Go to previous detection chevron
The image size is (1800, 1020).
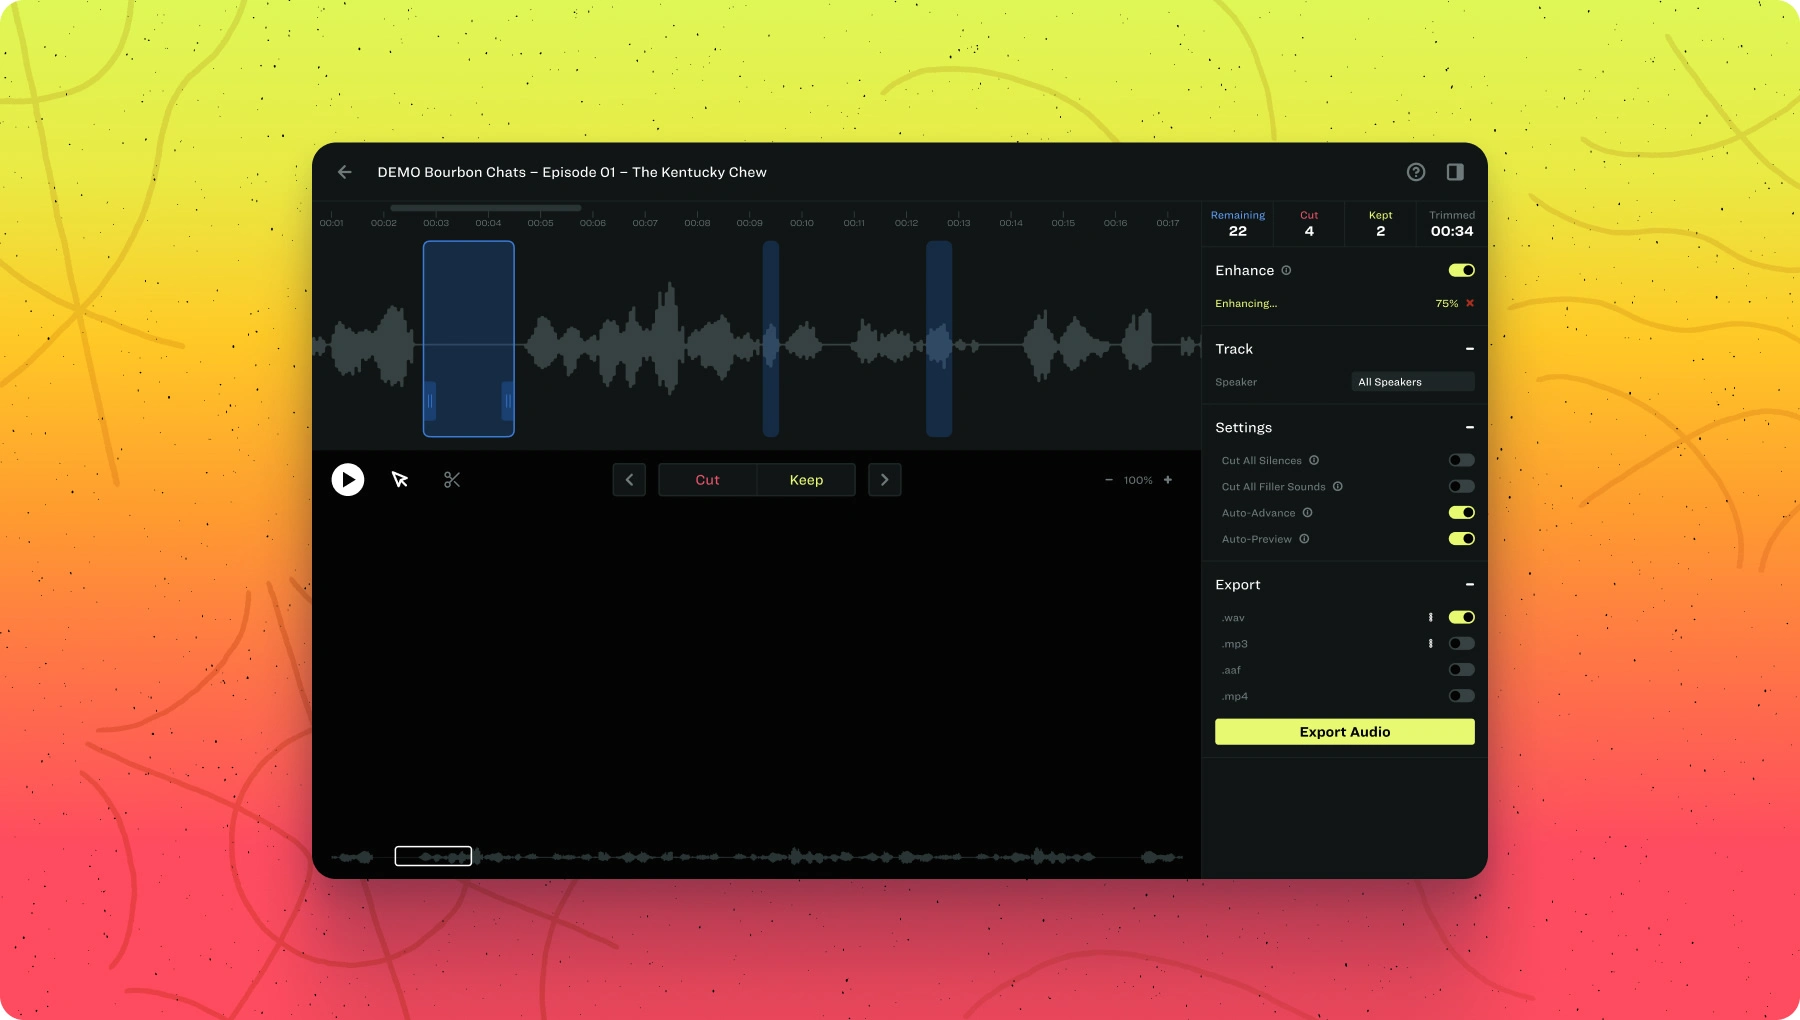pyautogui.click(x=629, y=480)
